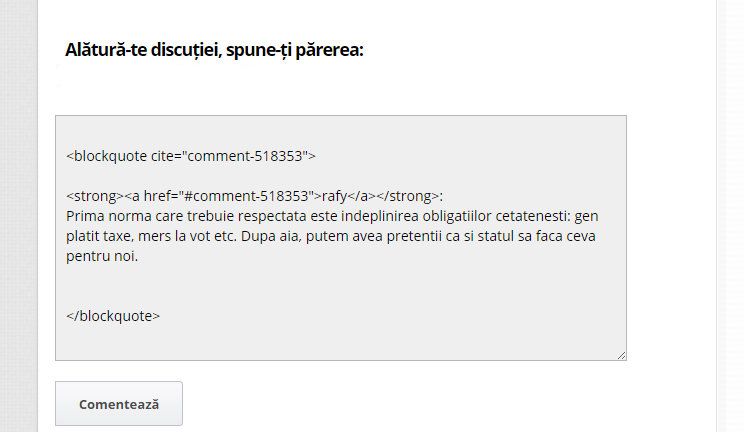744x432 pixels.
Task: Click the heading Alătură-te discuției, spune-ți părerea
Action: [214, 49]
